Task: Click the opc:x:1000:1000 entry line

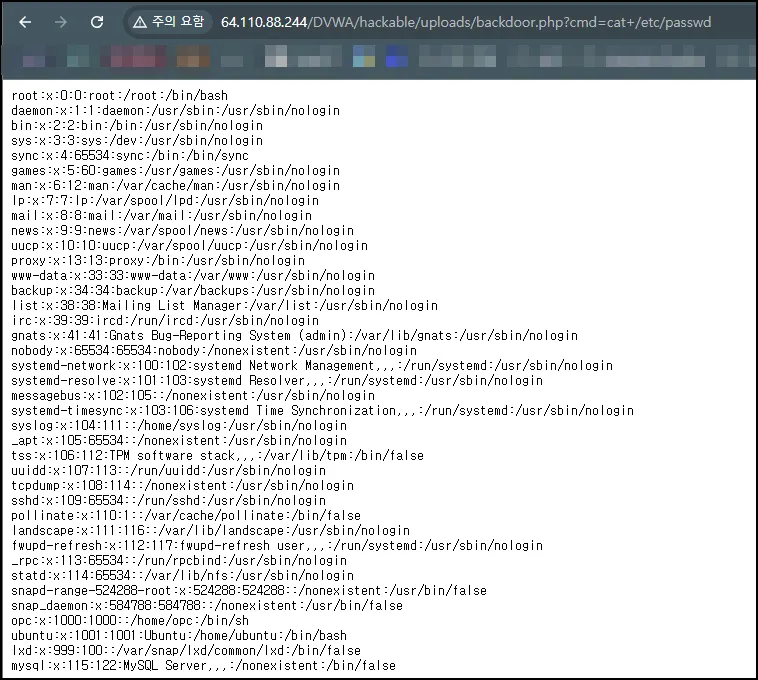Action: pyautogui.click(x=130, y=620)
